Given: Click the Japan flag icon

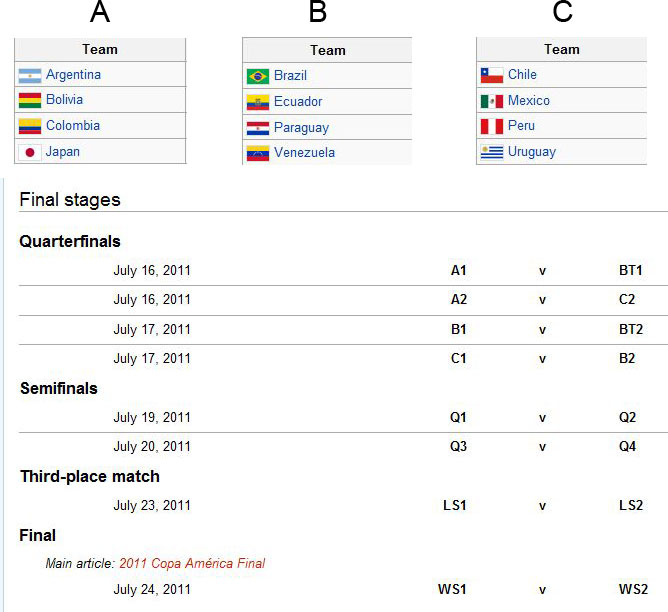Looking at the screenshot, I should tap(30, 152).
